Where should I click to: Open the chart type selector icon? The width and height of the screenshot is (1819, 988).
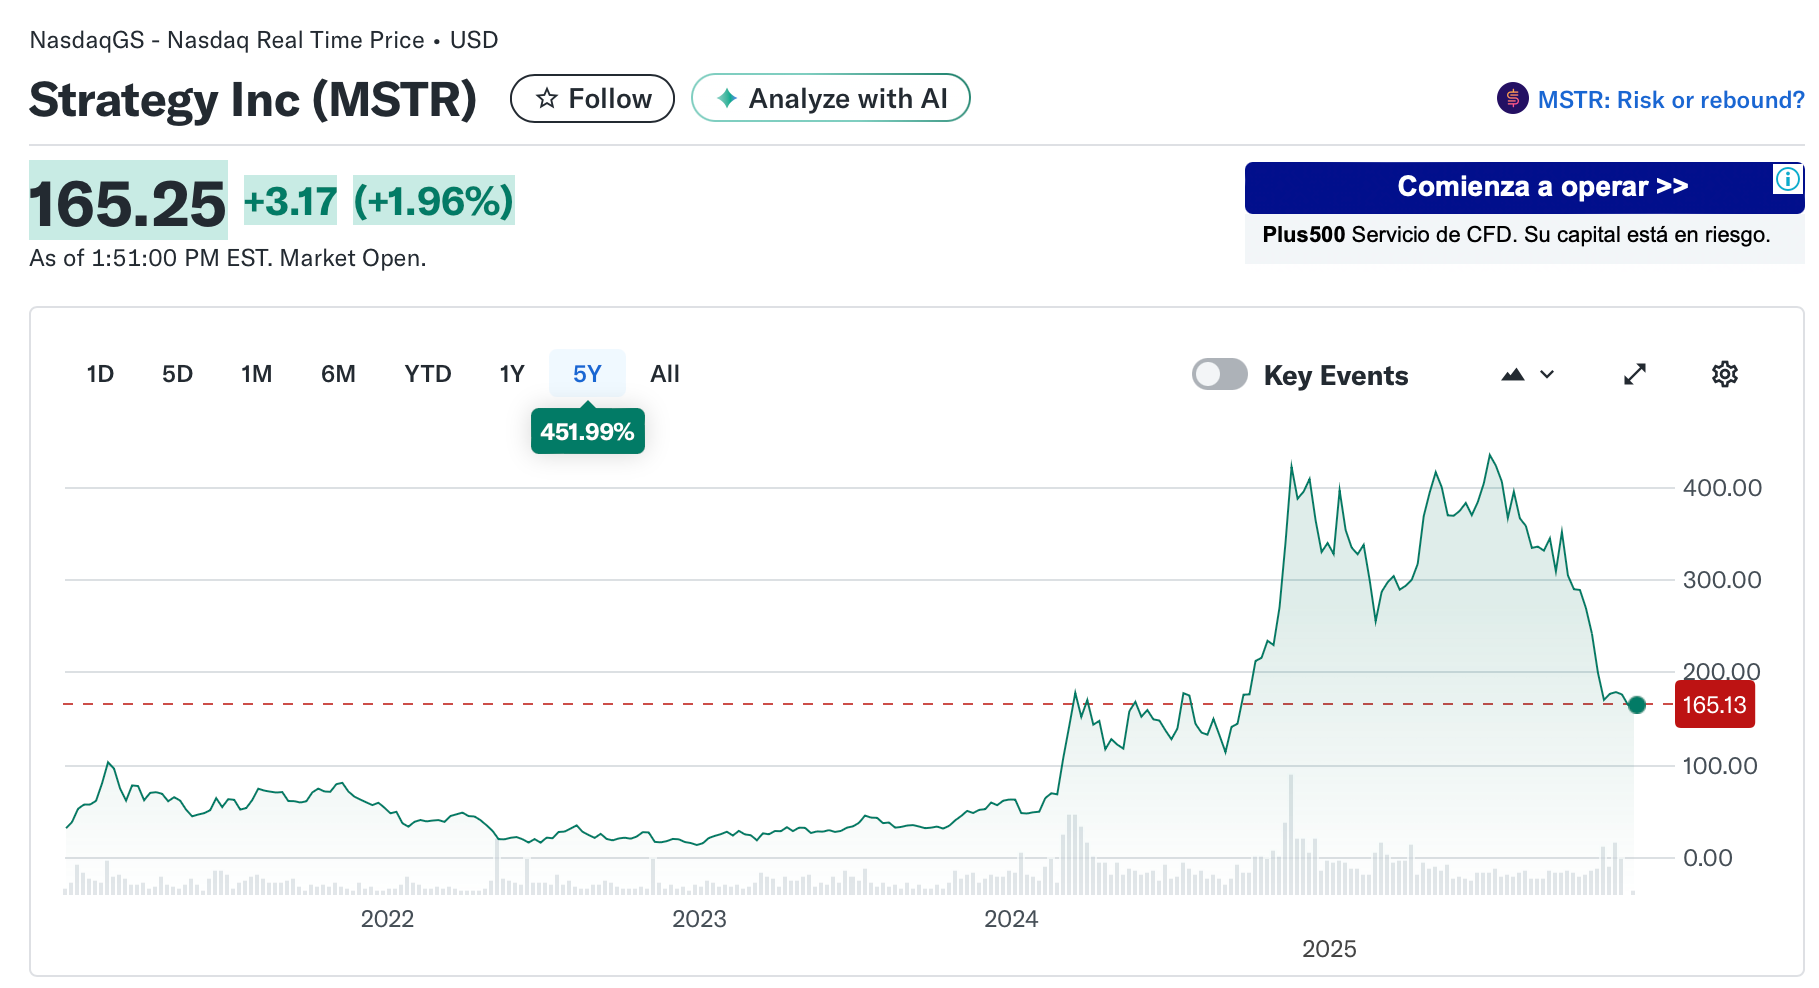[x=1511, y=374]
